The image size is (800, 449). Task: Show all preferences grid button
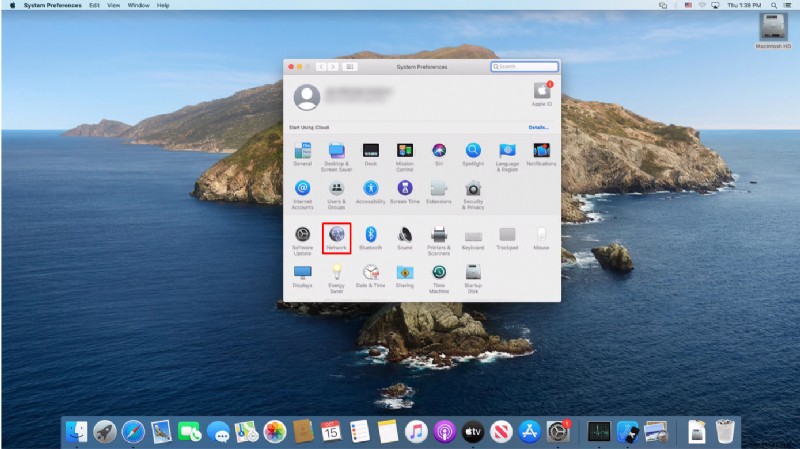350,67
